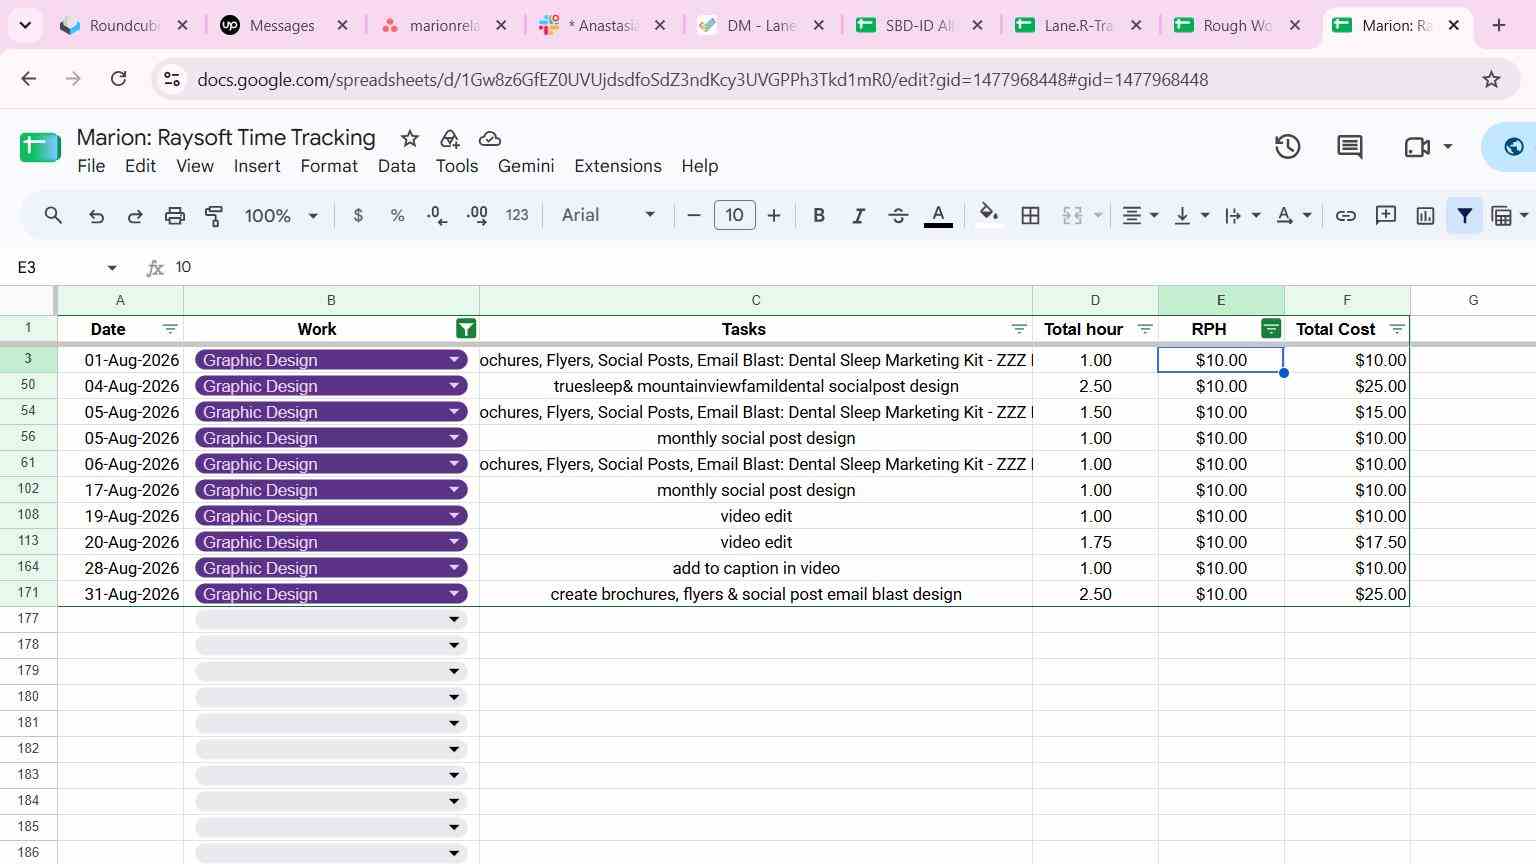Open the fill color picker
This screenshot has height=864, width=1536.
(989, 215)
